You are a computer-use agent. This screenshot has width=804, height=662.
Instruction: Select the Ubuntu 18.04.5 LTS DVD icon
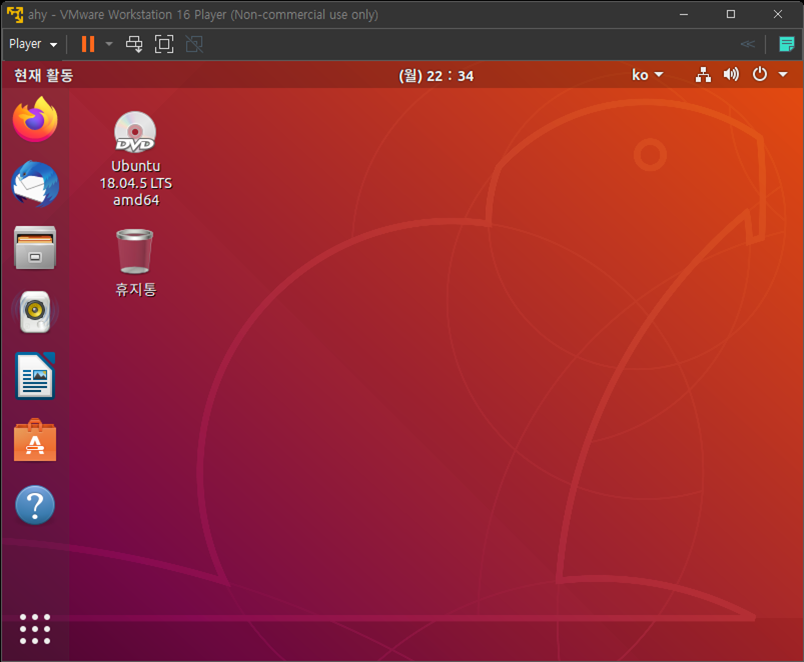click(x=135, y=132)
